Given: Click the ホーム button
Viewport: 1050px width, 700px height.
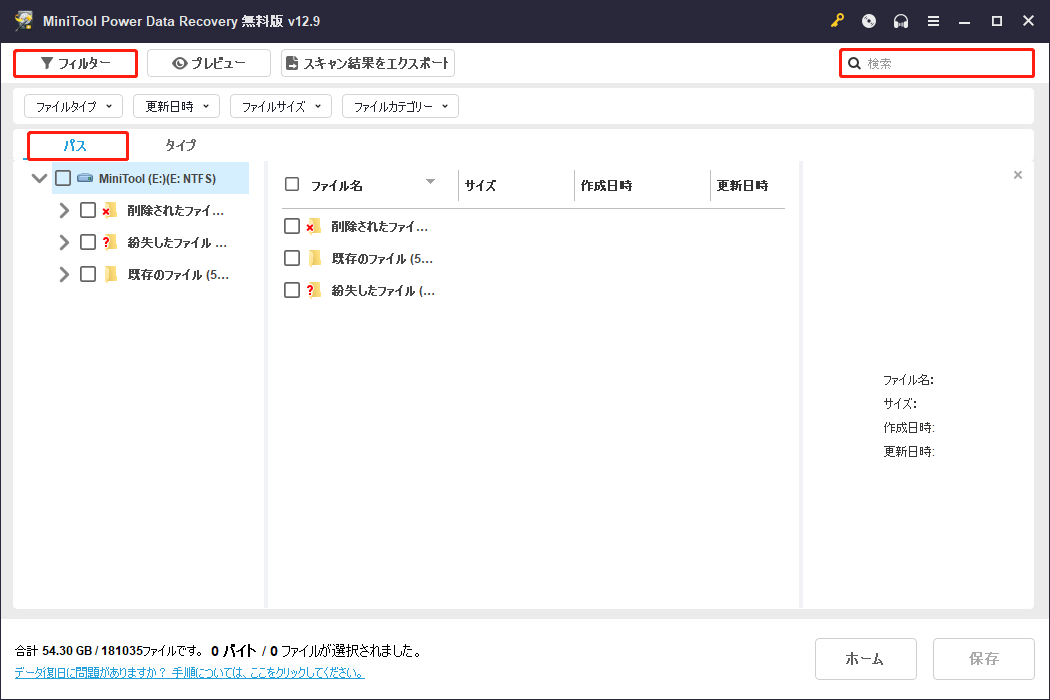Looking at the screenshot, I should 865,658.
